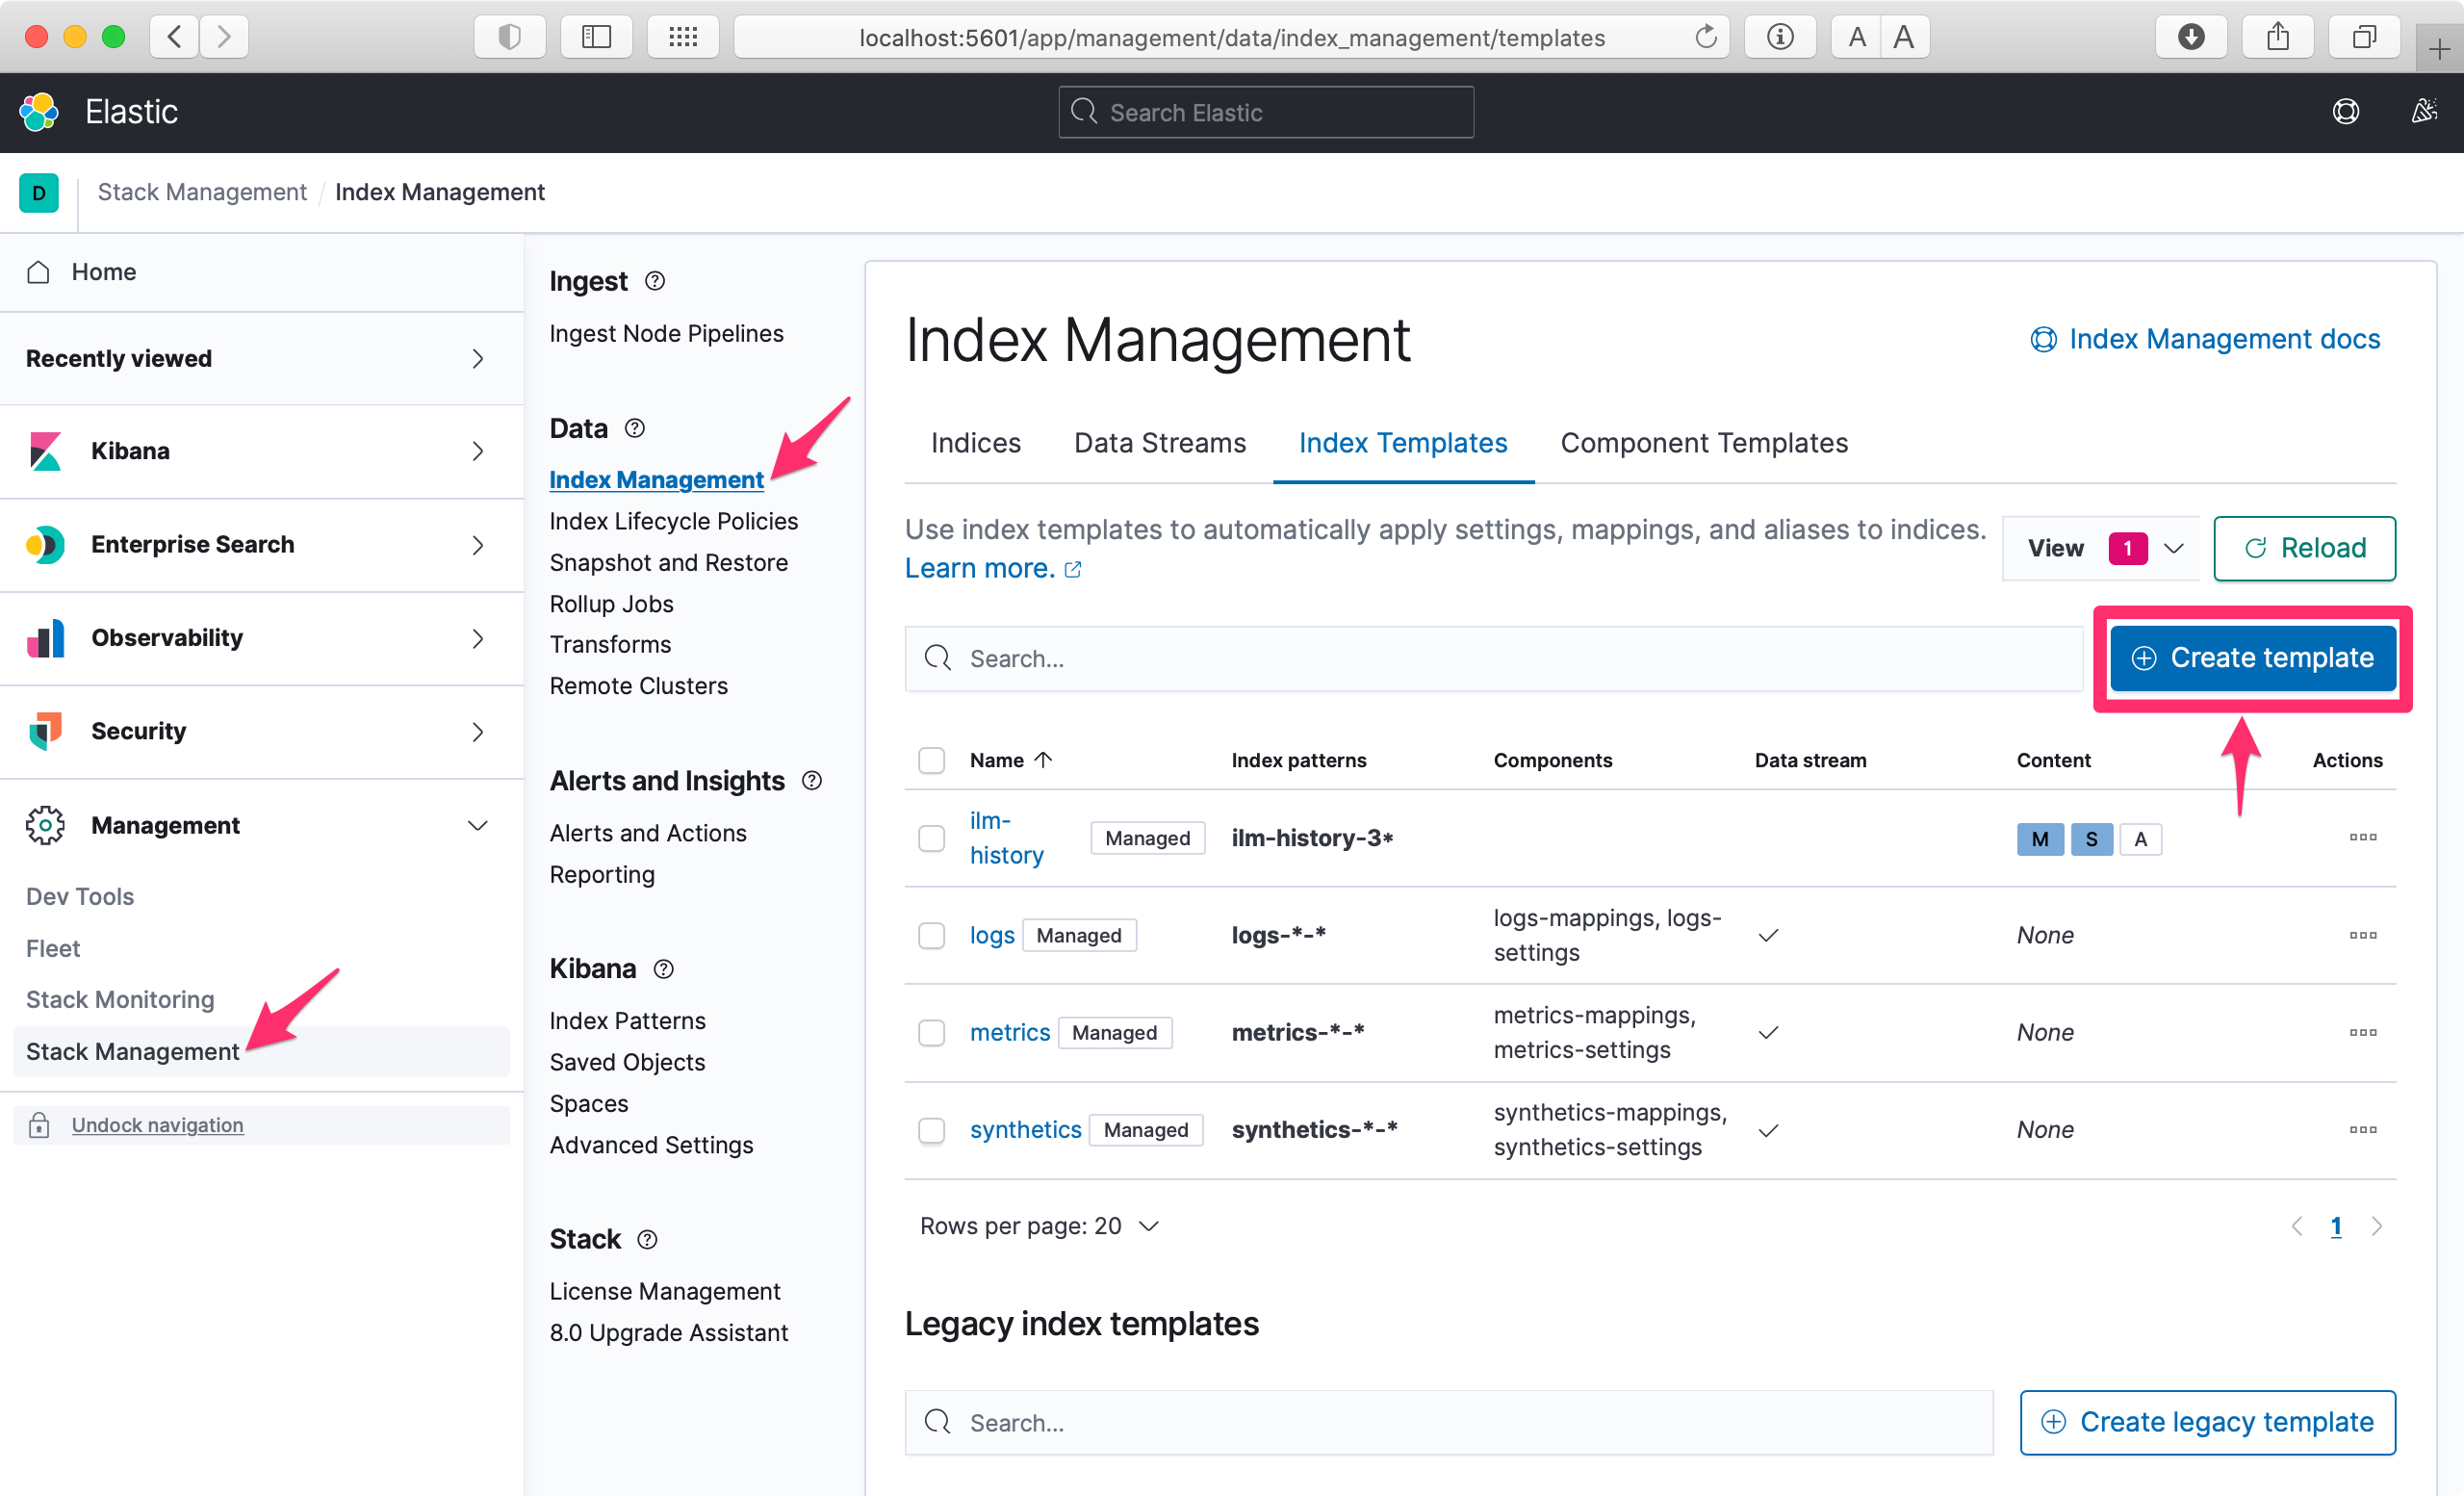Click the Create template button
Screen dimensions: 2464x1496
pyautogui.click(x=2252, y=658)
